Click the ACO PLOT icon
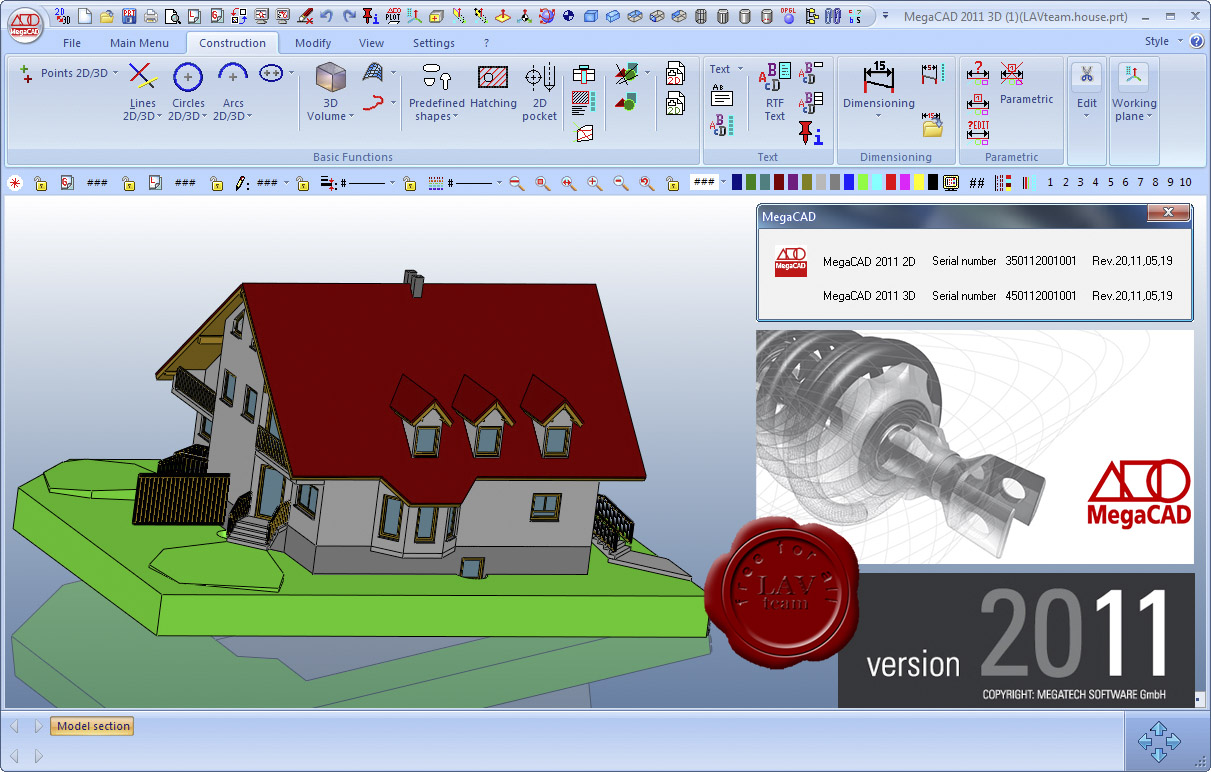Viewport: 1211px width, 772px height. coord(392,16)
